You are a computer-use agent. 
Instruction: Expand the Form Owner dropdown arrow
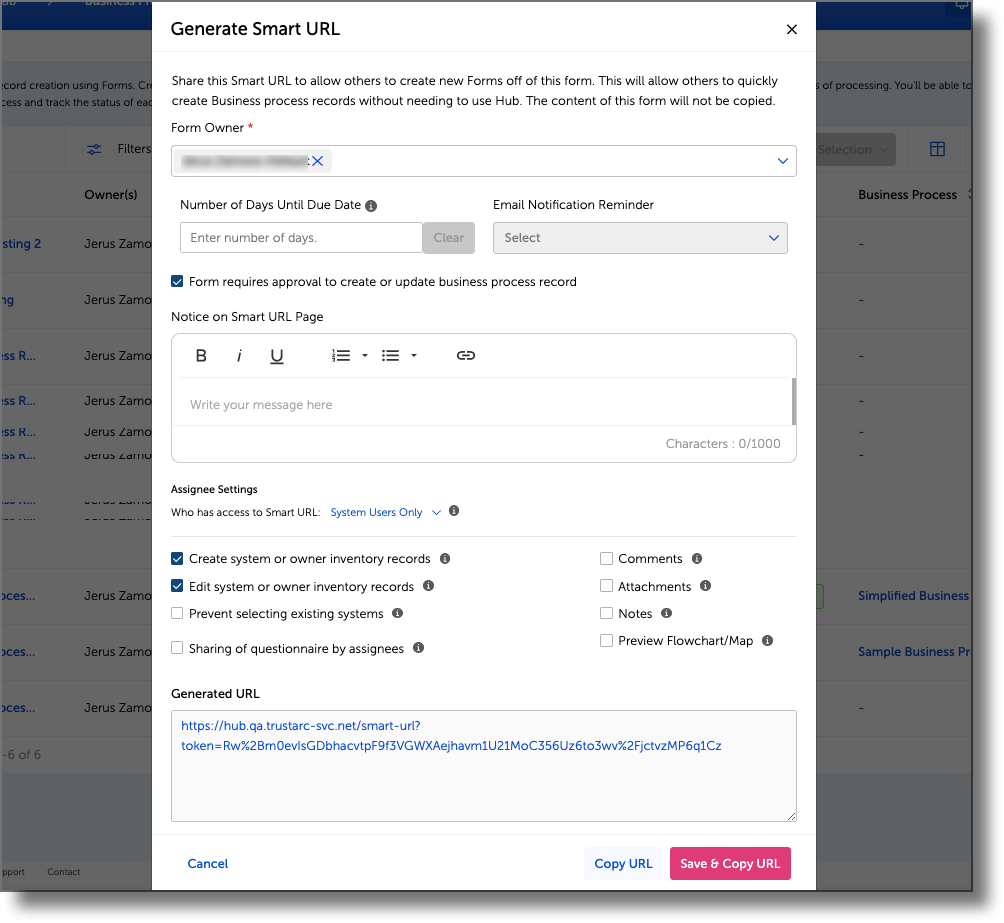pos(782,161)
